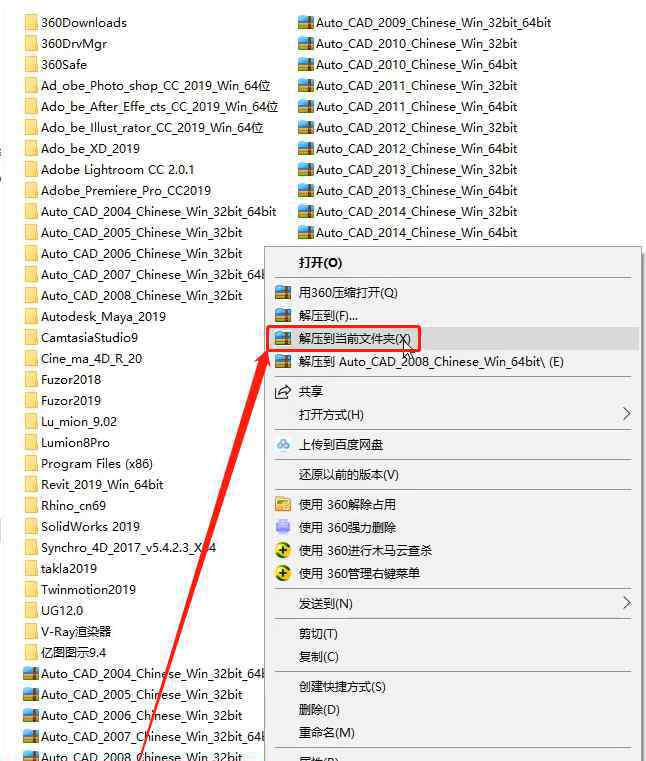Screen dimensions: 646x761
Task: Click the folder icon of 360Downloads
Action: [x=31, y=22]
